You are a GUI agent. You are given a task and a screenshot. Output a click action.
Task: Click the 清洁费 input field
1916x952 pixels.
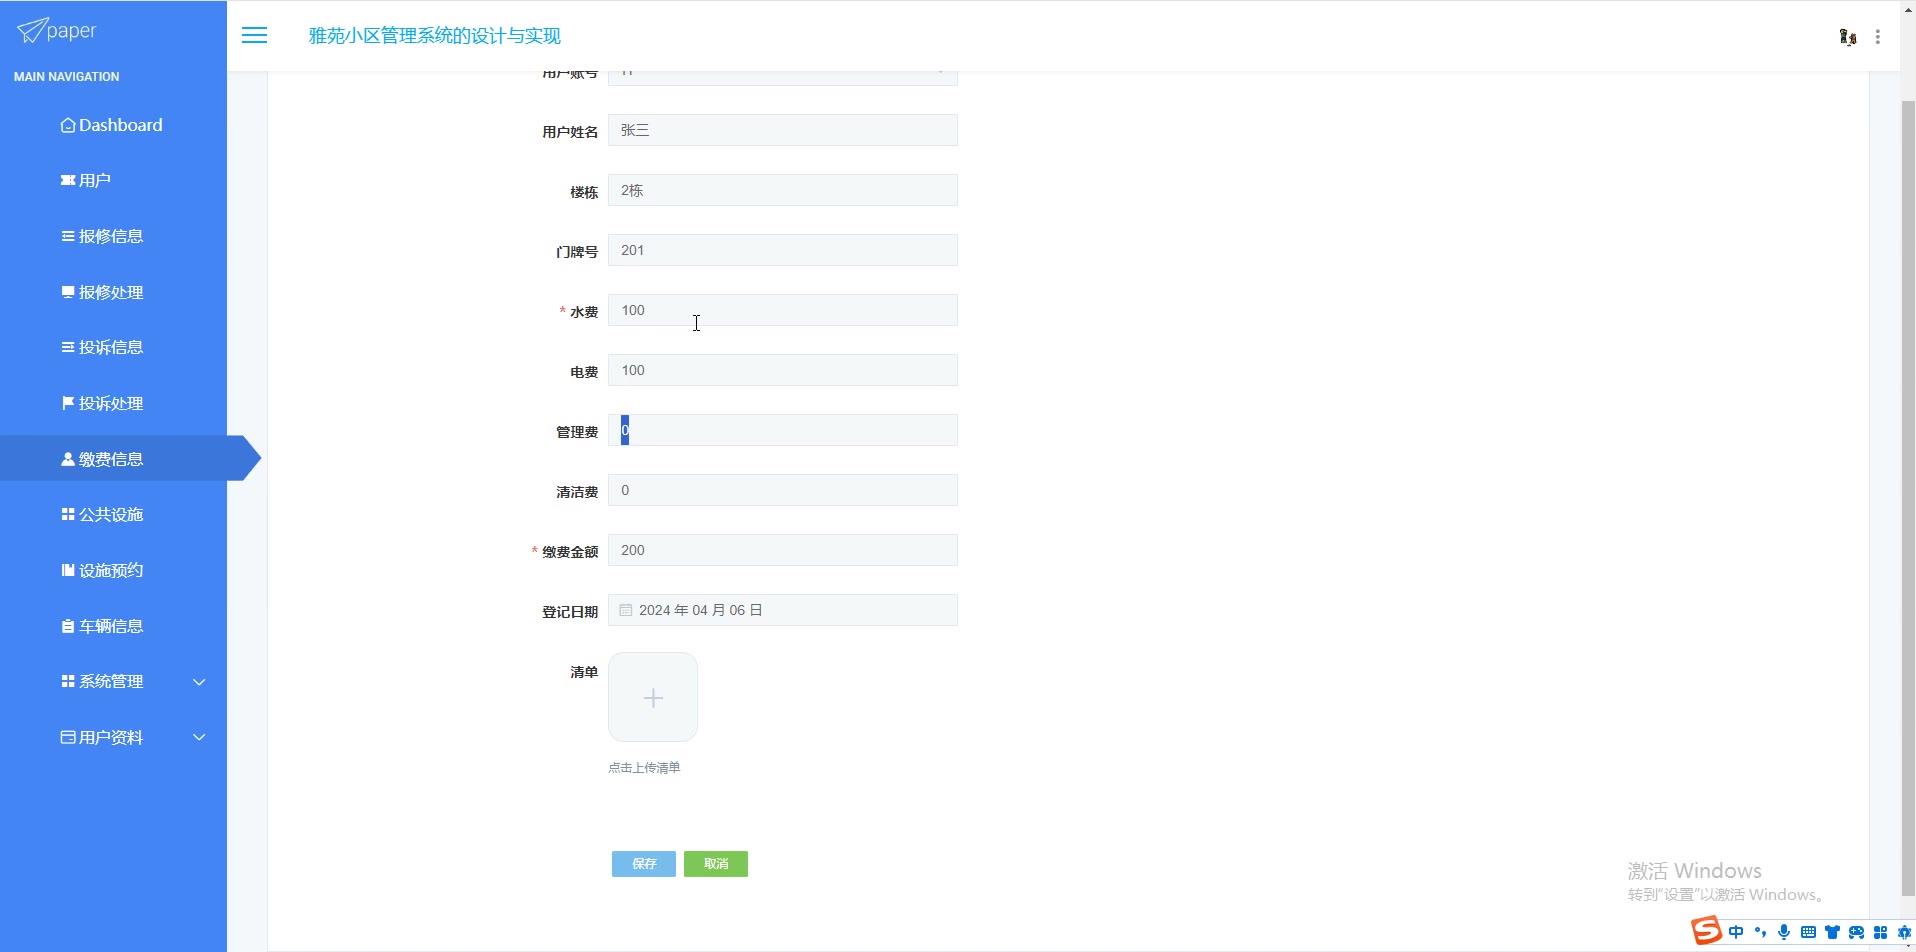tap(783, 490)
